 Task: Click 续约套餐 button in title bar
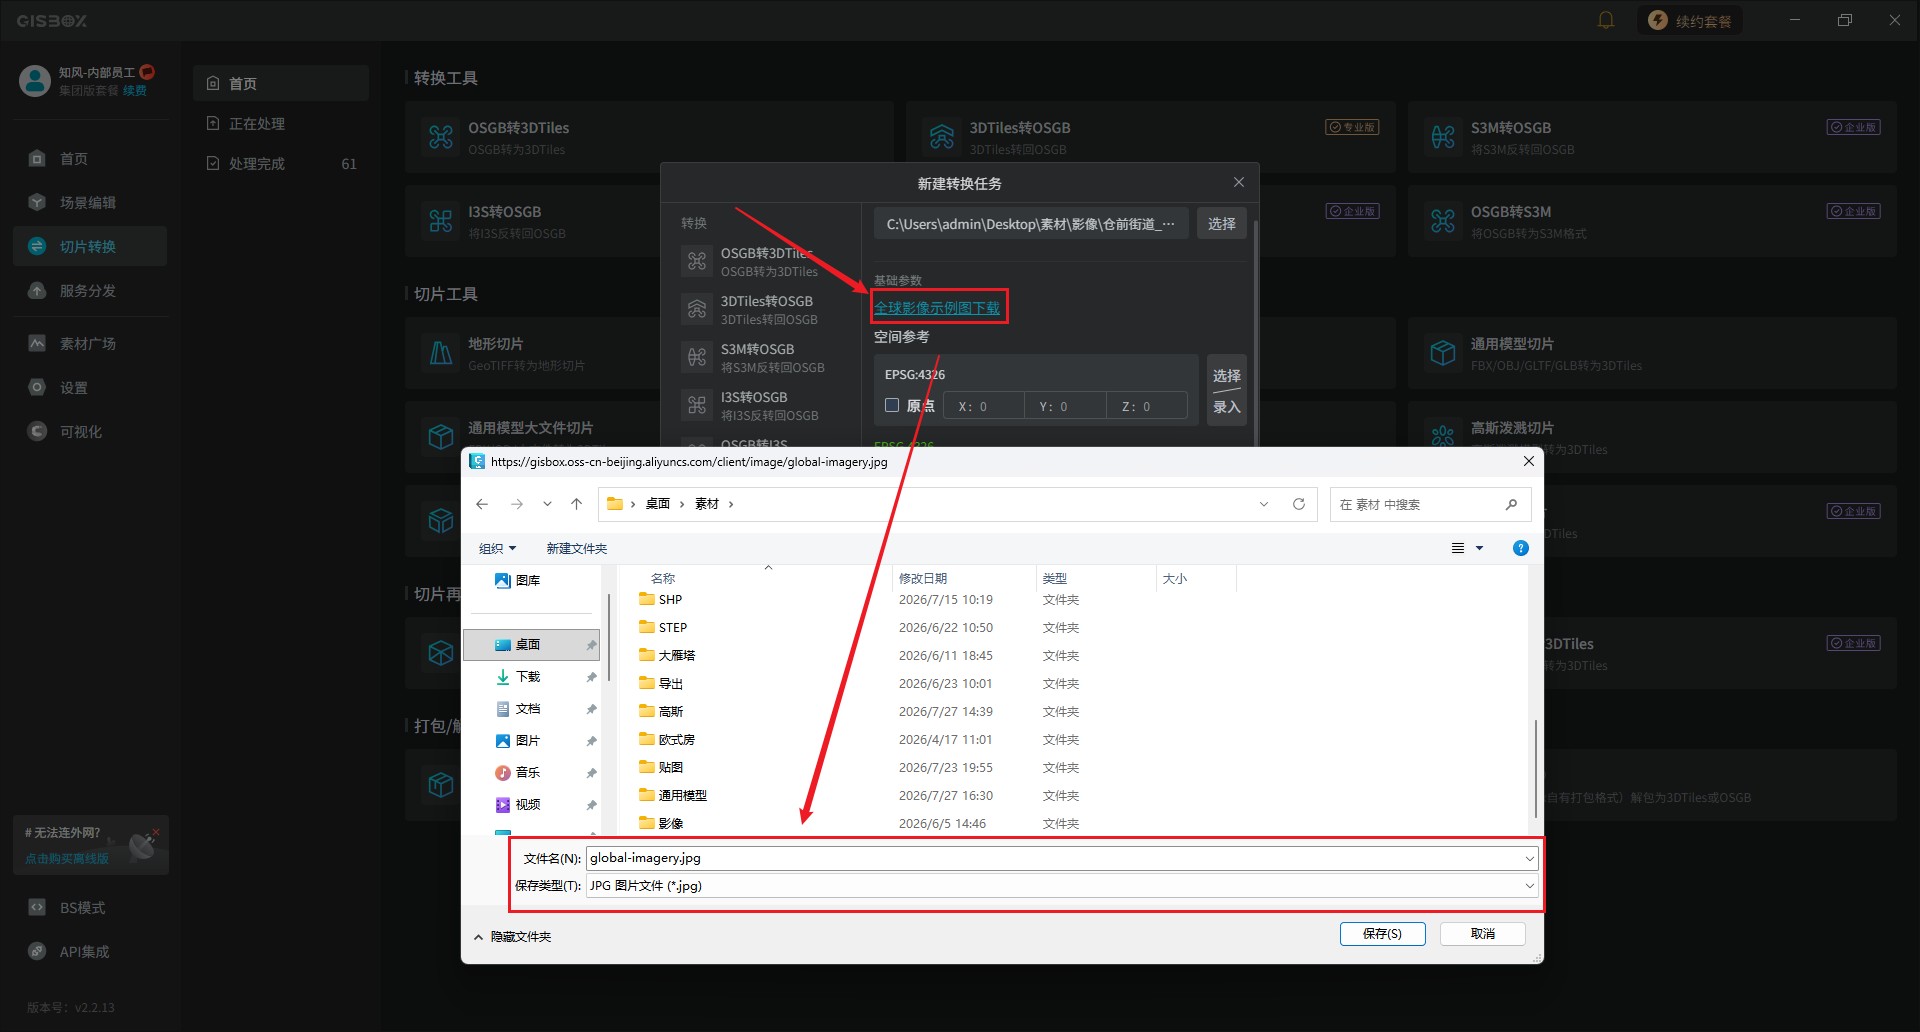pyautogui.click(x=1690, y=21)
